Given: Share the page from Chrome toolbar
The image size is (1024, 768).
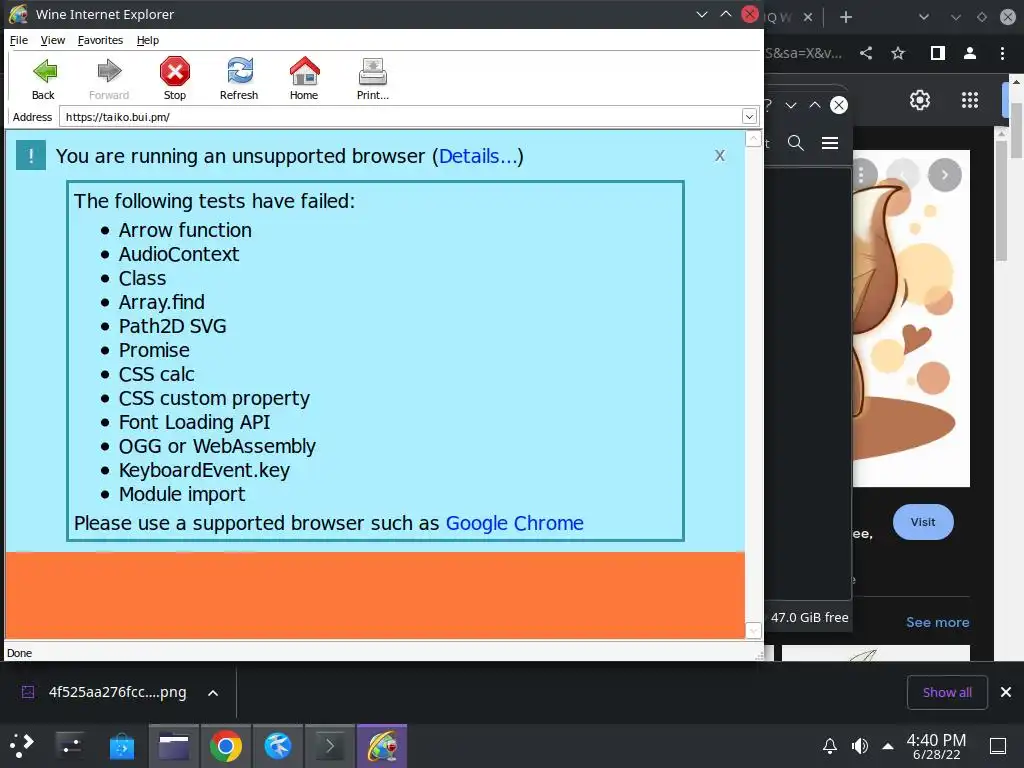Looking at the screenshot, I should (866, 53).
